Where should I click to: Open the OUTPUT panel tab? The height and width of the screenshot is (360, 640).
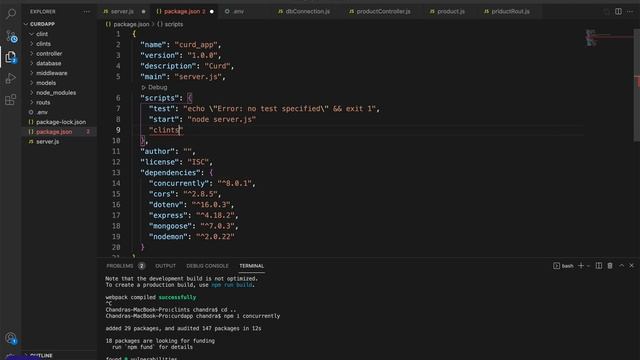coord(165,266)
